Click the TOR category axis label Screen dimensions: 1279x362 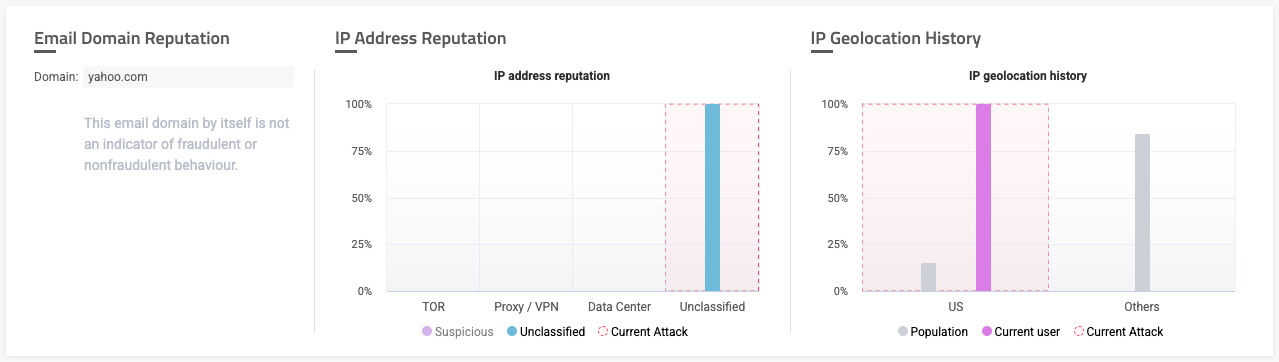[x=433, y=307]
